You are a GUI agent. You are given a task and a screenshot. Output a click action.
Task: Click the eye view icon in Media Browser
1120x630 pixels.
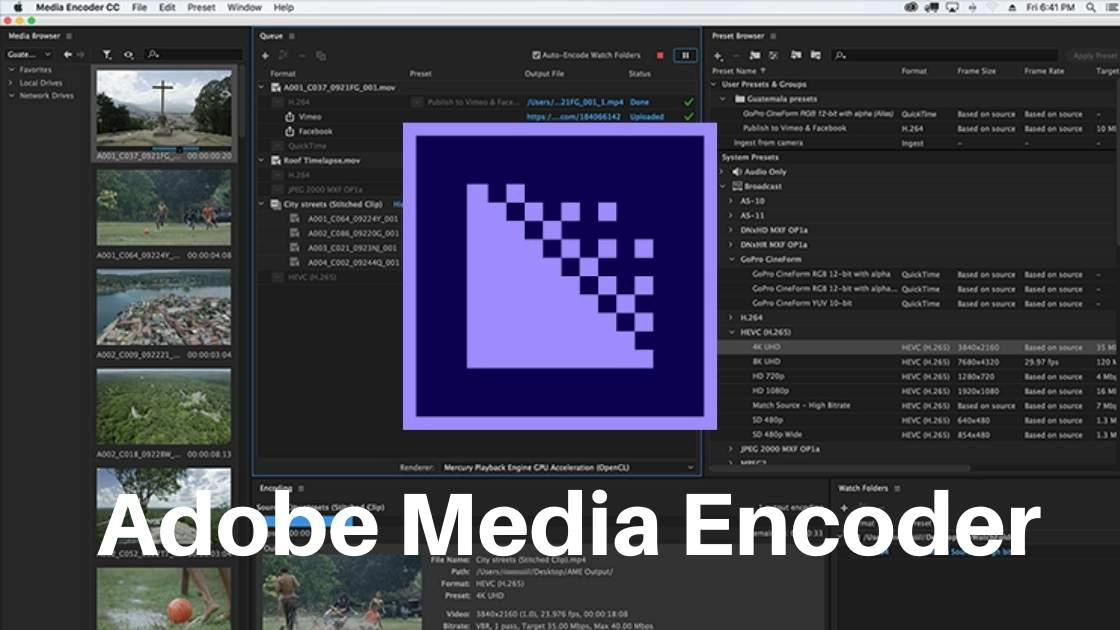[129, 52]
